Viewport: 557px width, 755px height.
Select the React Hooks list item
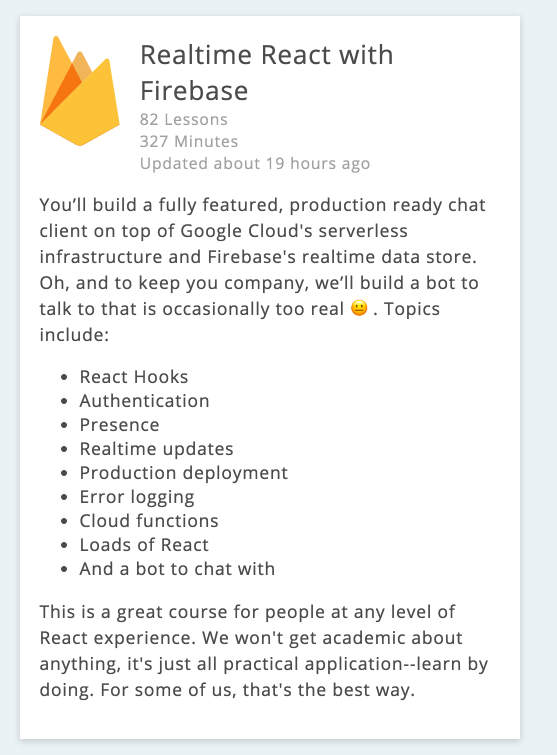134,377
